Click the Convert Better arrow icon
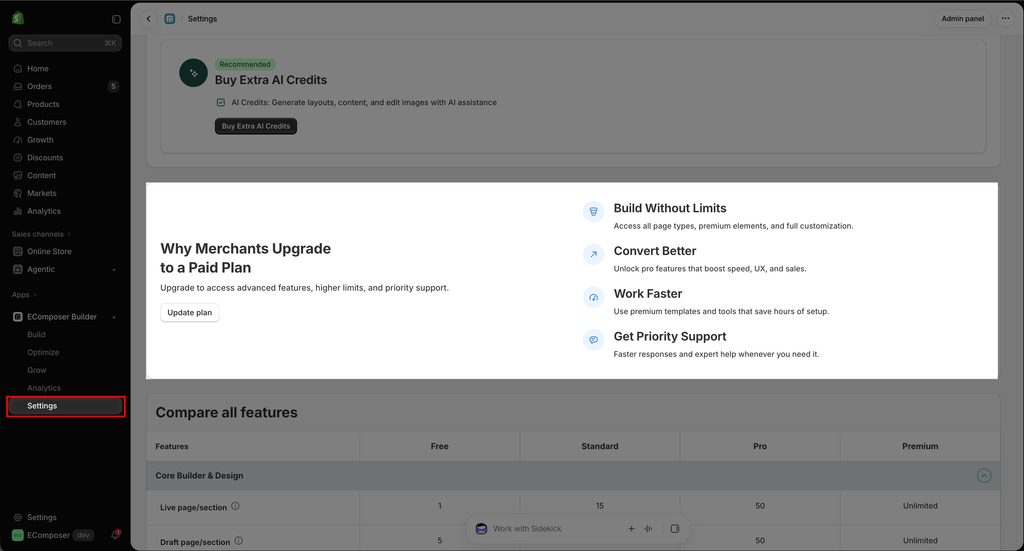The height and width of the screenshot is (551, 1024). pyautogui.click(x=594, y=254)
